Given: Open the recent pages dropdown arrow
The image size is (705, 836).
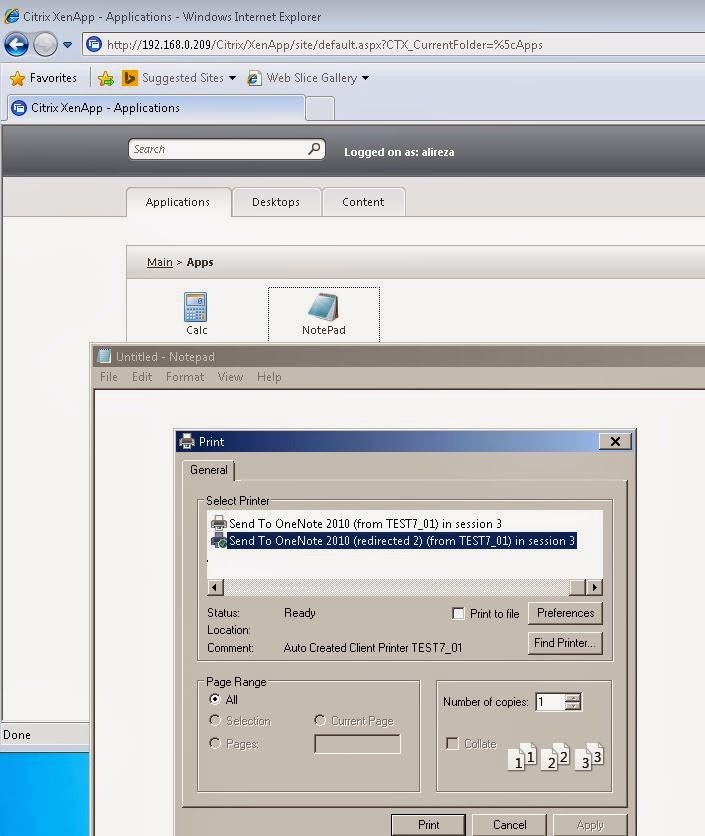Looking at the screenshot, I should click(67, 45).
